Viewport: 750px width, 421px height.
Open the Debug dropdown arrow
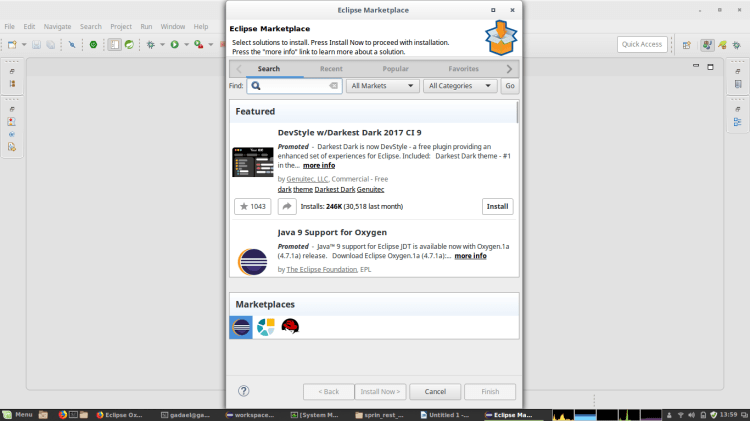point(162,44)
